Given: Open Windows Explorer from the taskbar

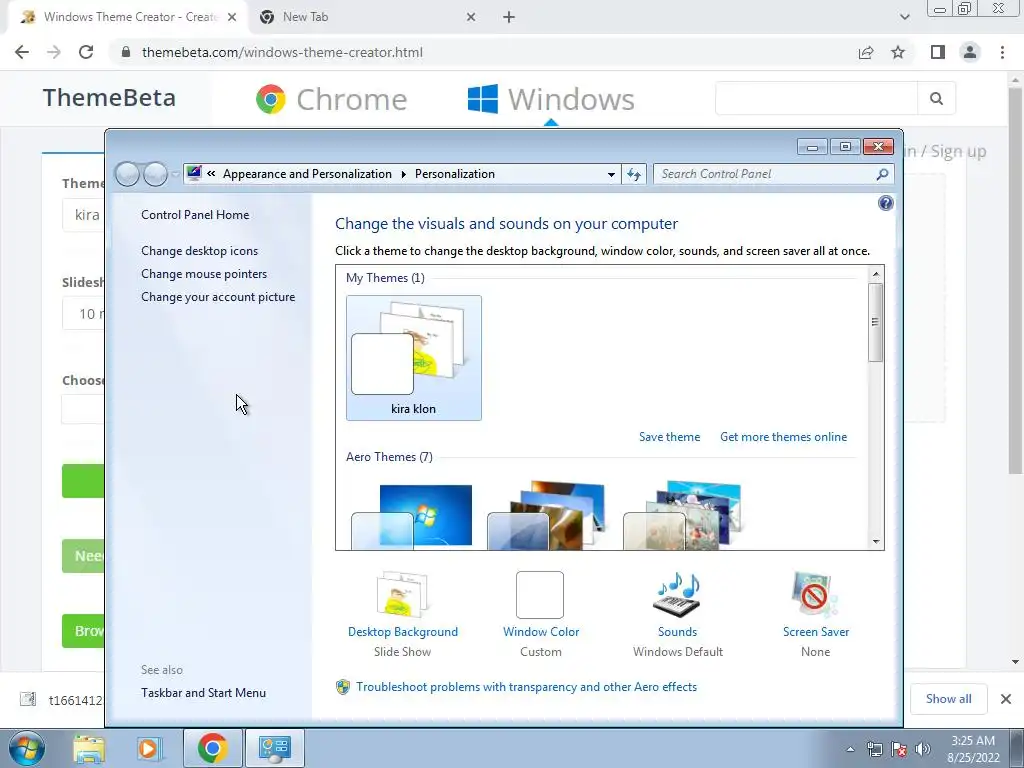Looking at the screenshot, I should click(x=89, y=749).
